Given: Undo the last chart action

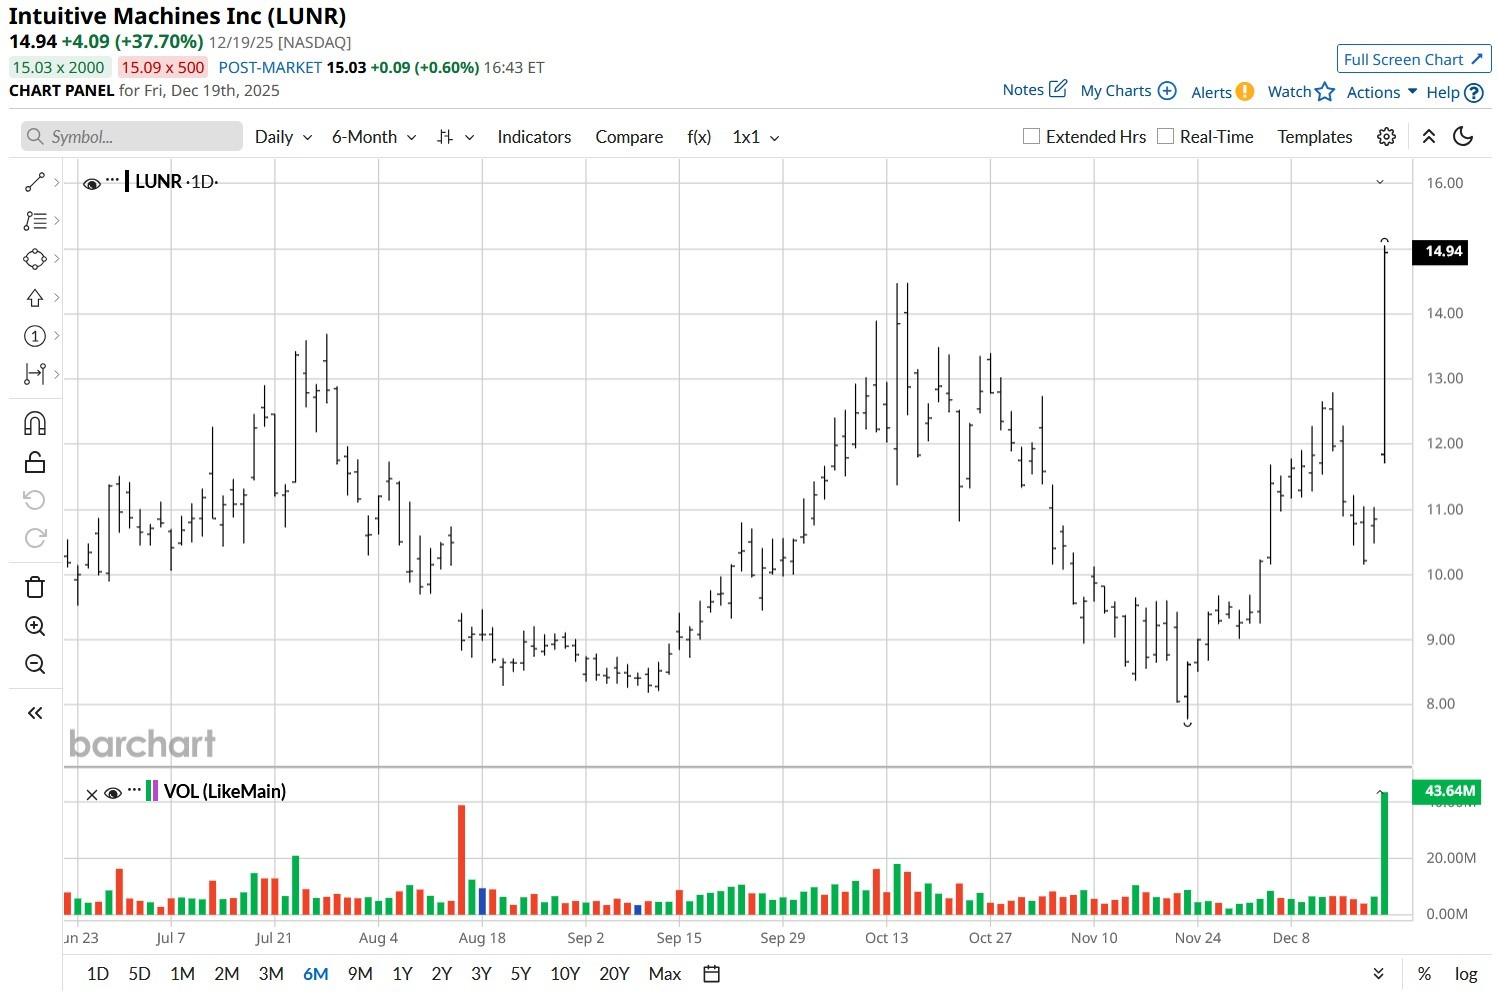Looking at the screenshot, I should click(35, 500).
